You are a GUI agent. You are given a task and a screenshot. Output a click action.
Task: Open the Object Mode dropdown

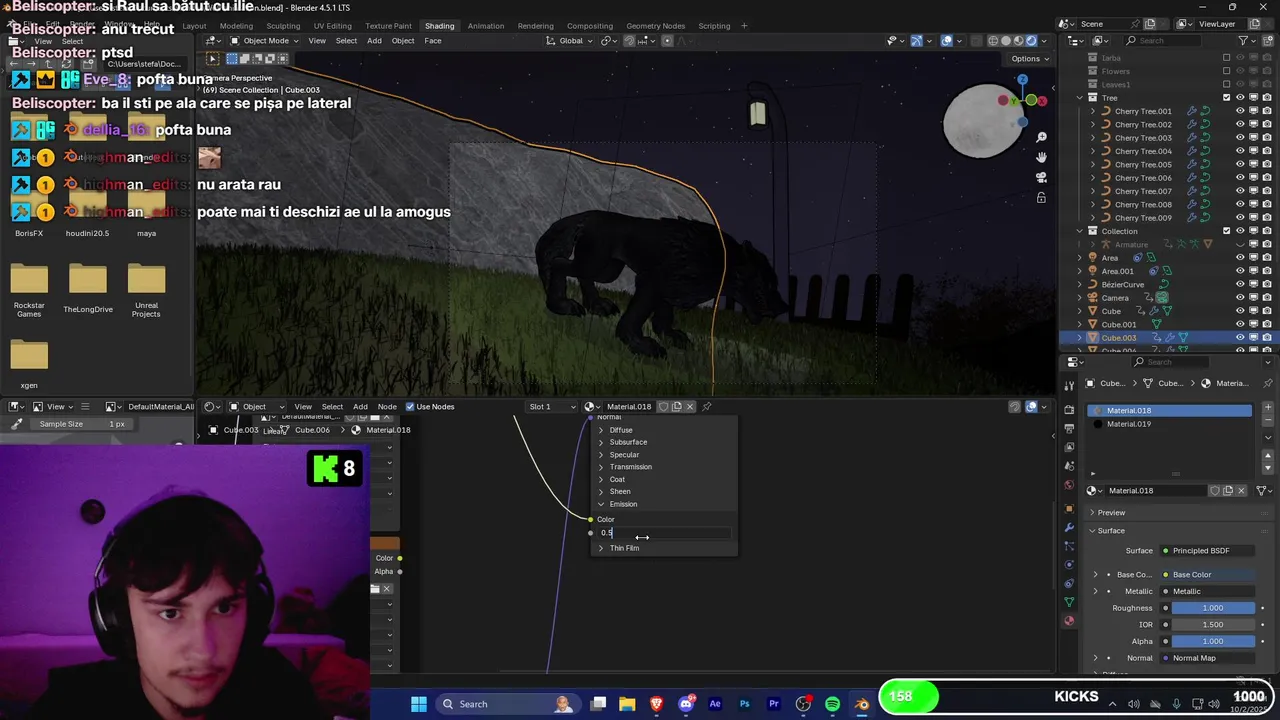pyautogui.click(x=265, y=41)
